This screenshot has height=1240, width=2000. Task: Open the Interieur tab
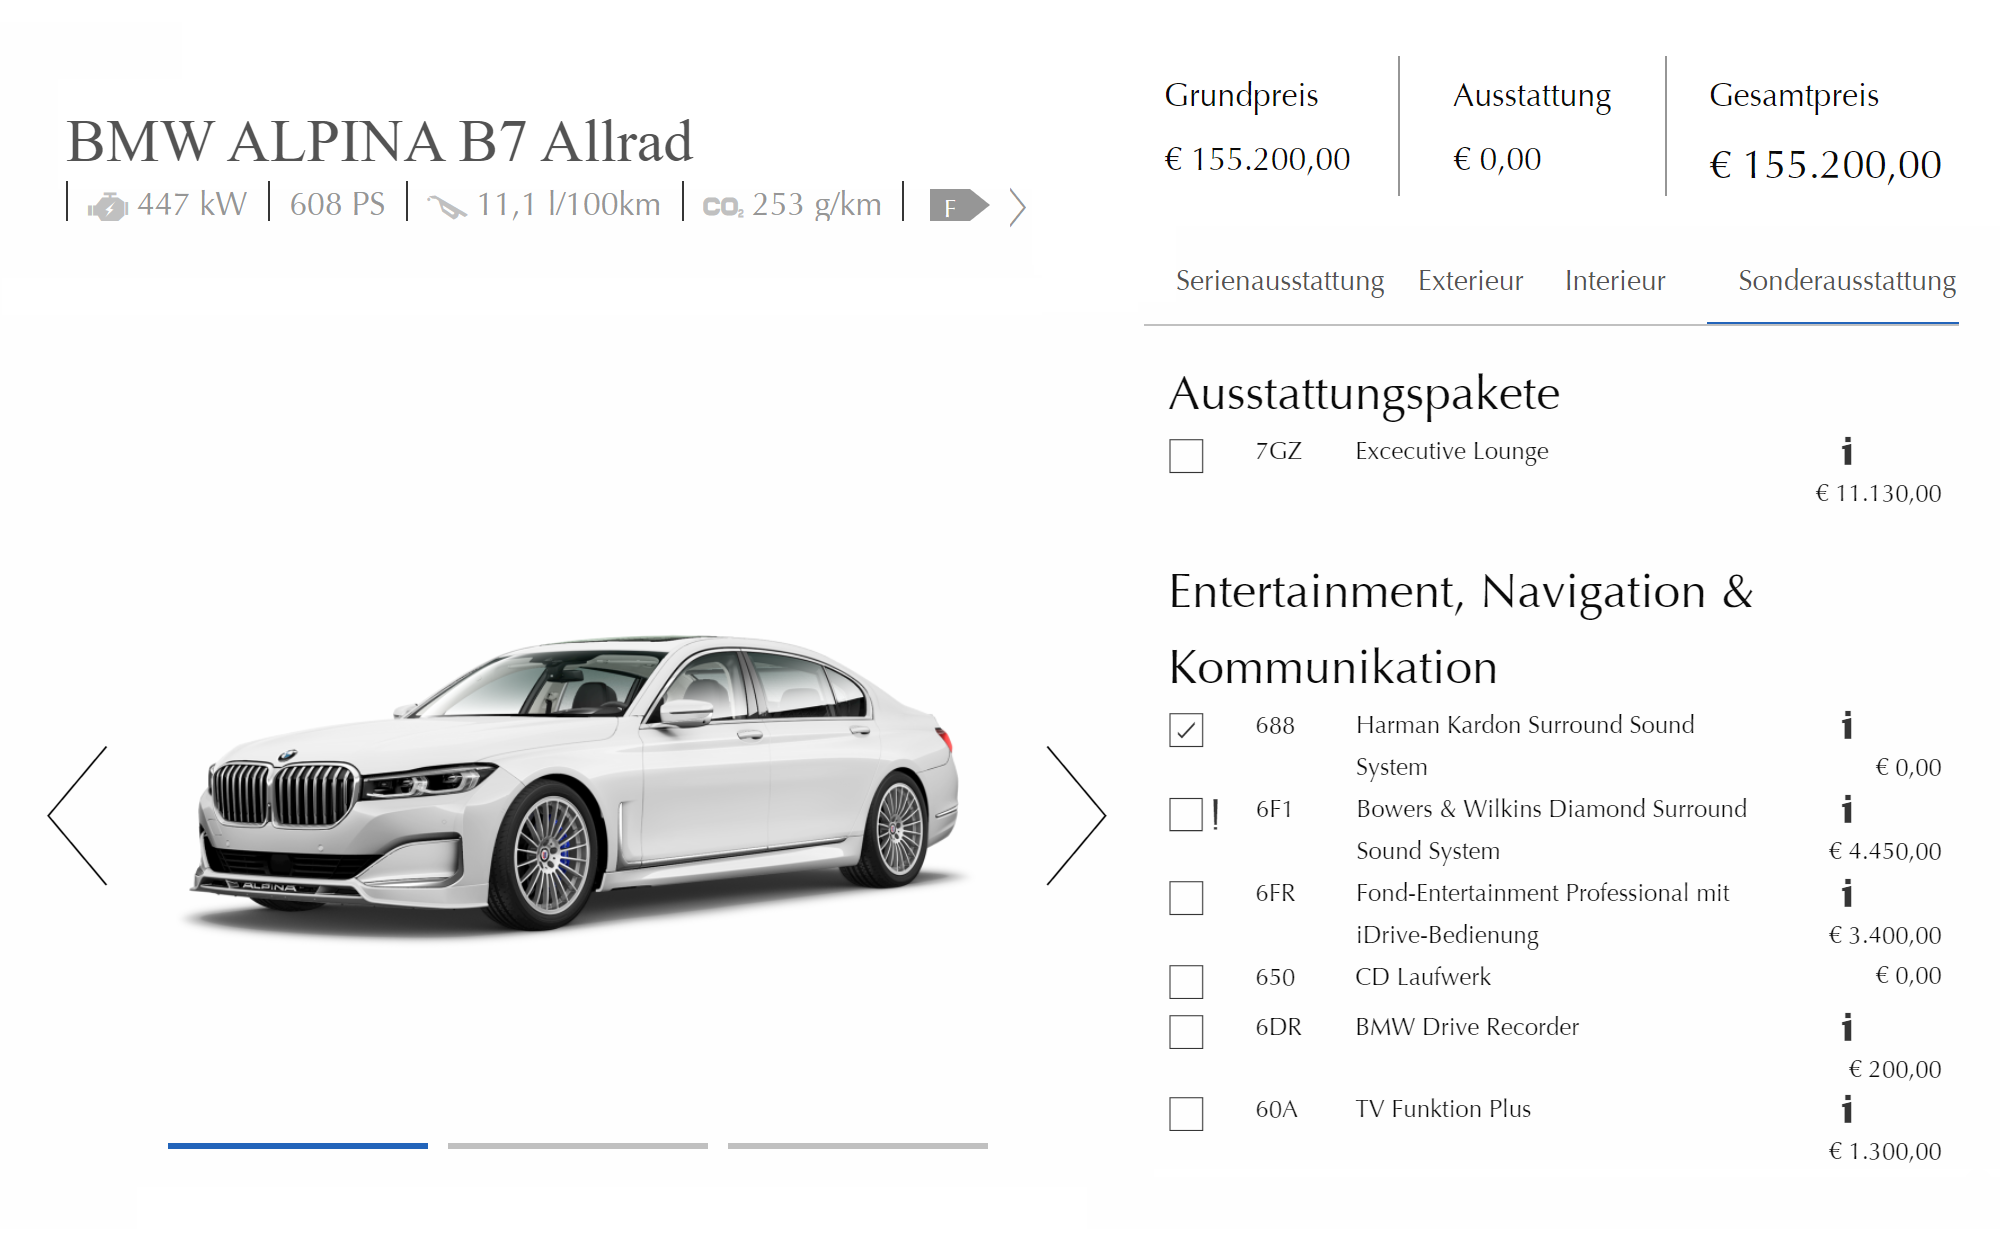click(x=1615, y=281)
